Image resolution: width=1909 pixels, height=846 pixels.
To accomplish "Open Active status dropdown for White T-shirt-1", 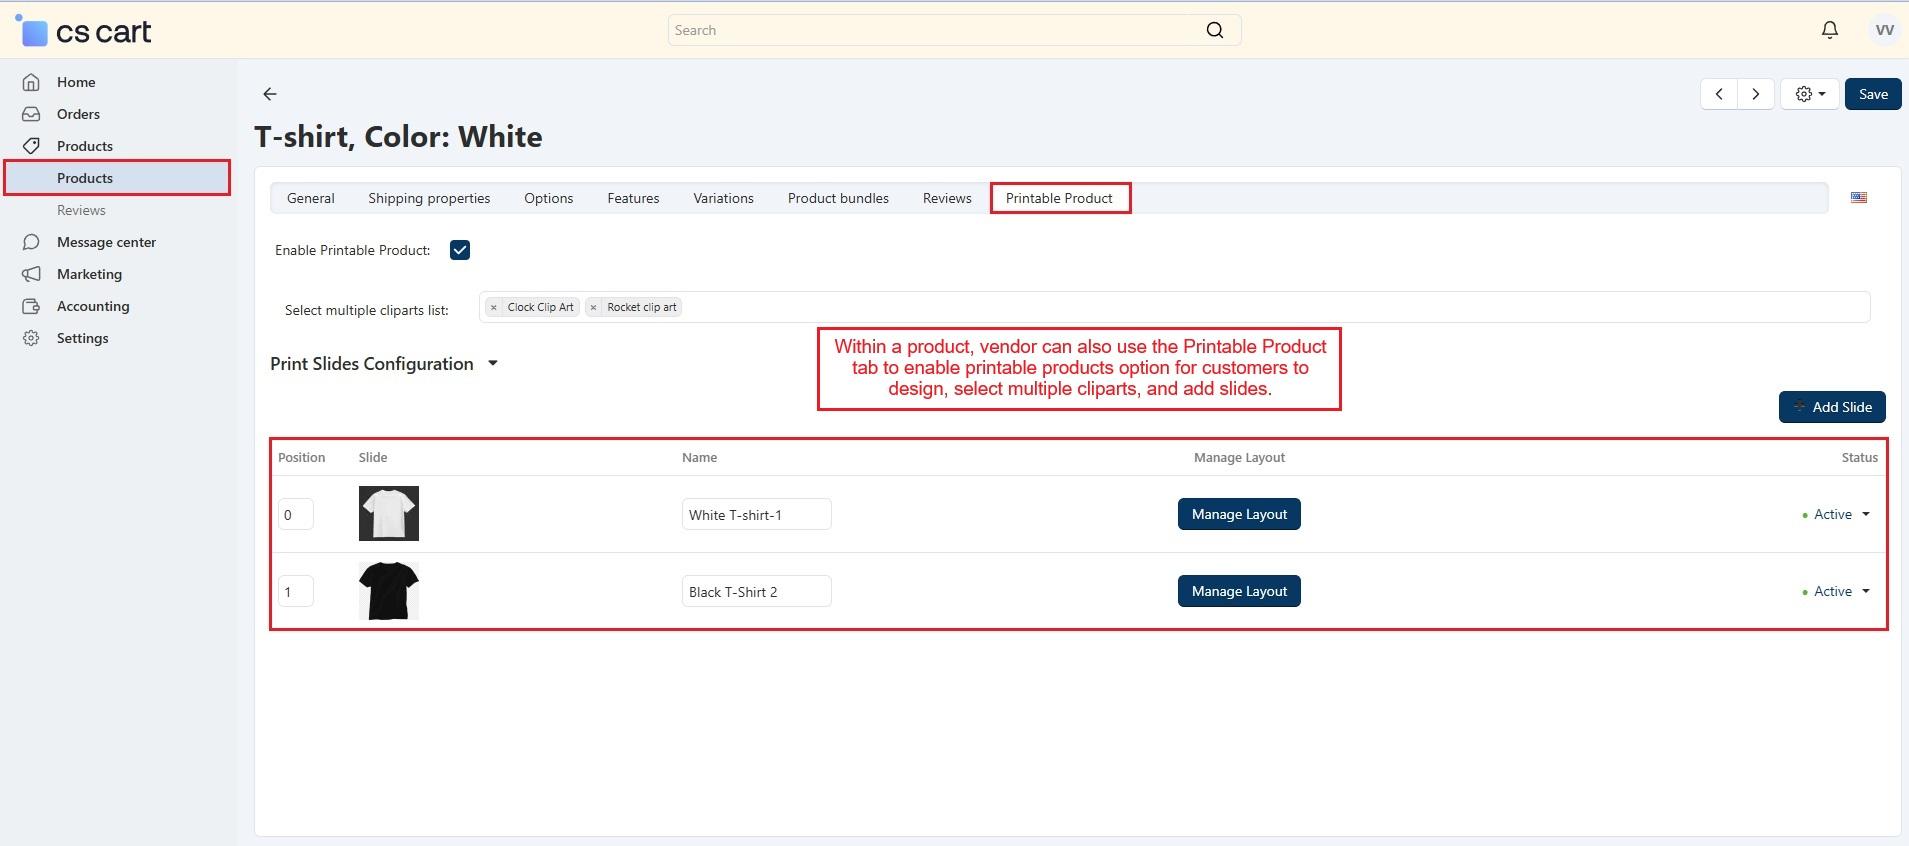I will [x=1840, y=514].
